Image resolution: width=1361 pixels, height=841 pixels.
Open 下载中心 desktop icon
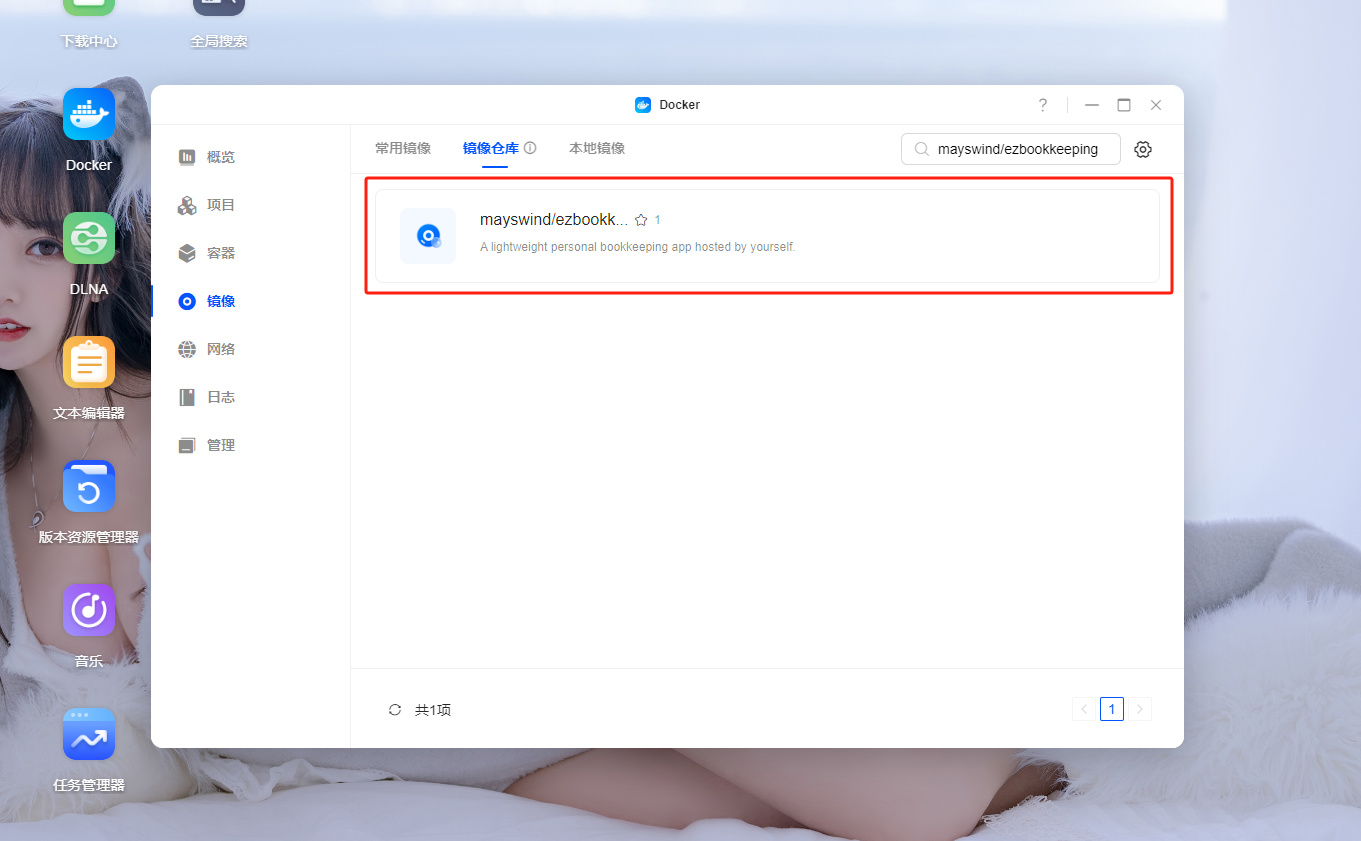(x=89, y=8)
